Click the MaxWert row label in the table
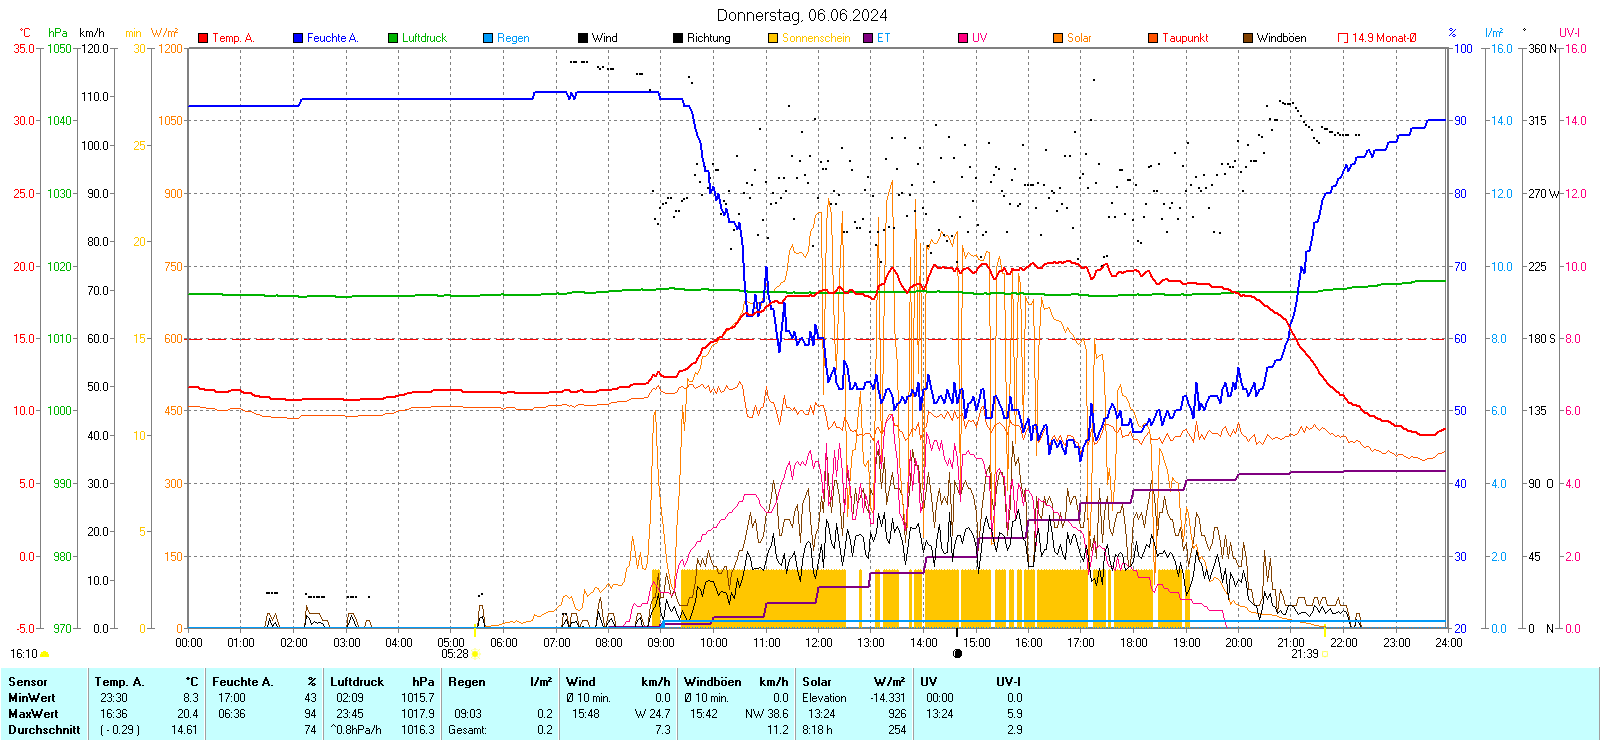The width and height of the screenshot is (1600, 740). 33,714
